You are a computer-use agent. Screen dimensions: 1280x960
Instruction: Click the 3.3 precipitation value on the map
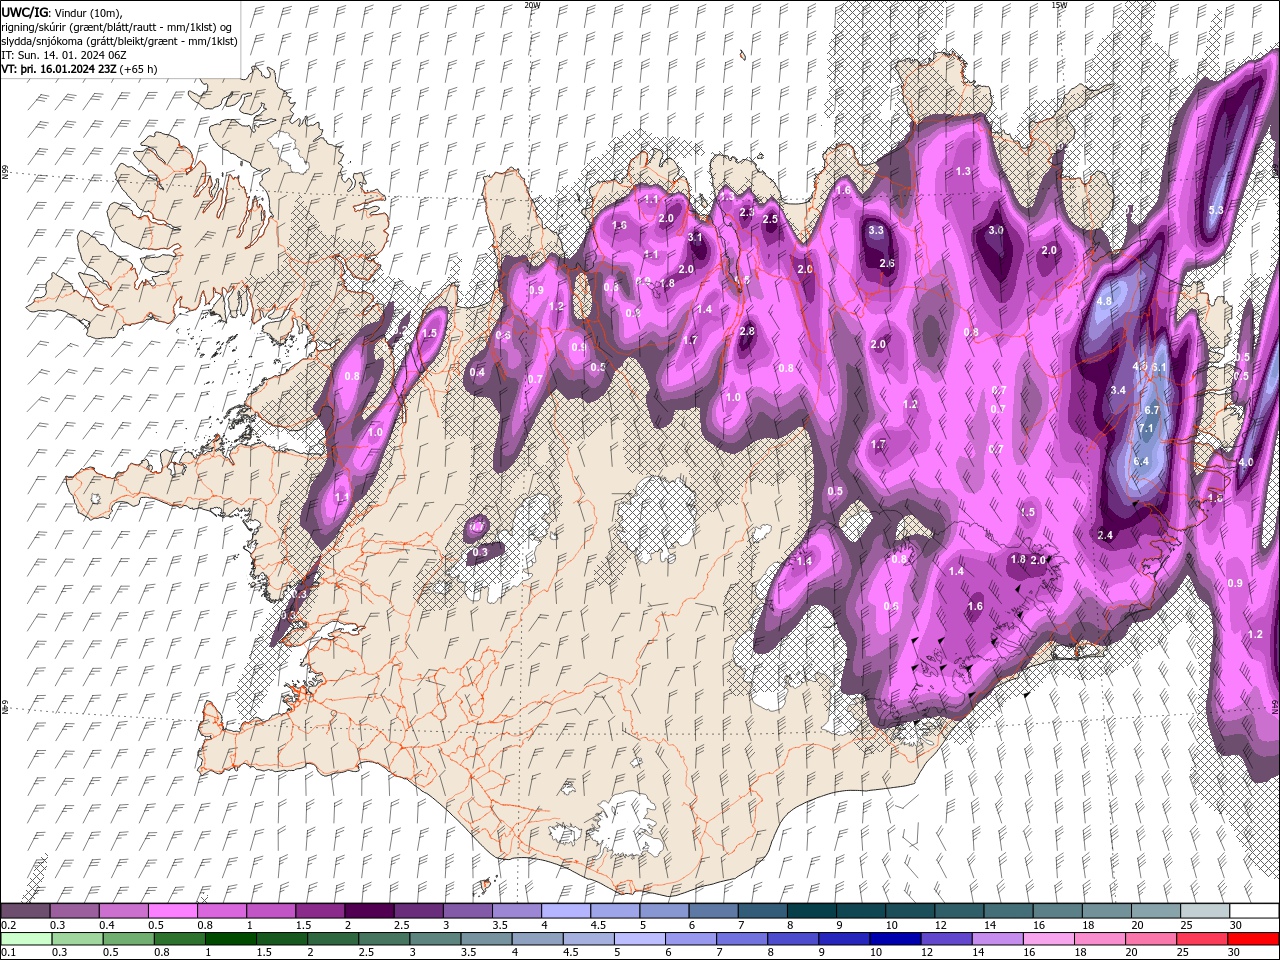876,230
